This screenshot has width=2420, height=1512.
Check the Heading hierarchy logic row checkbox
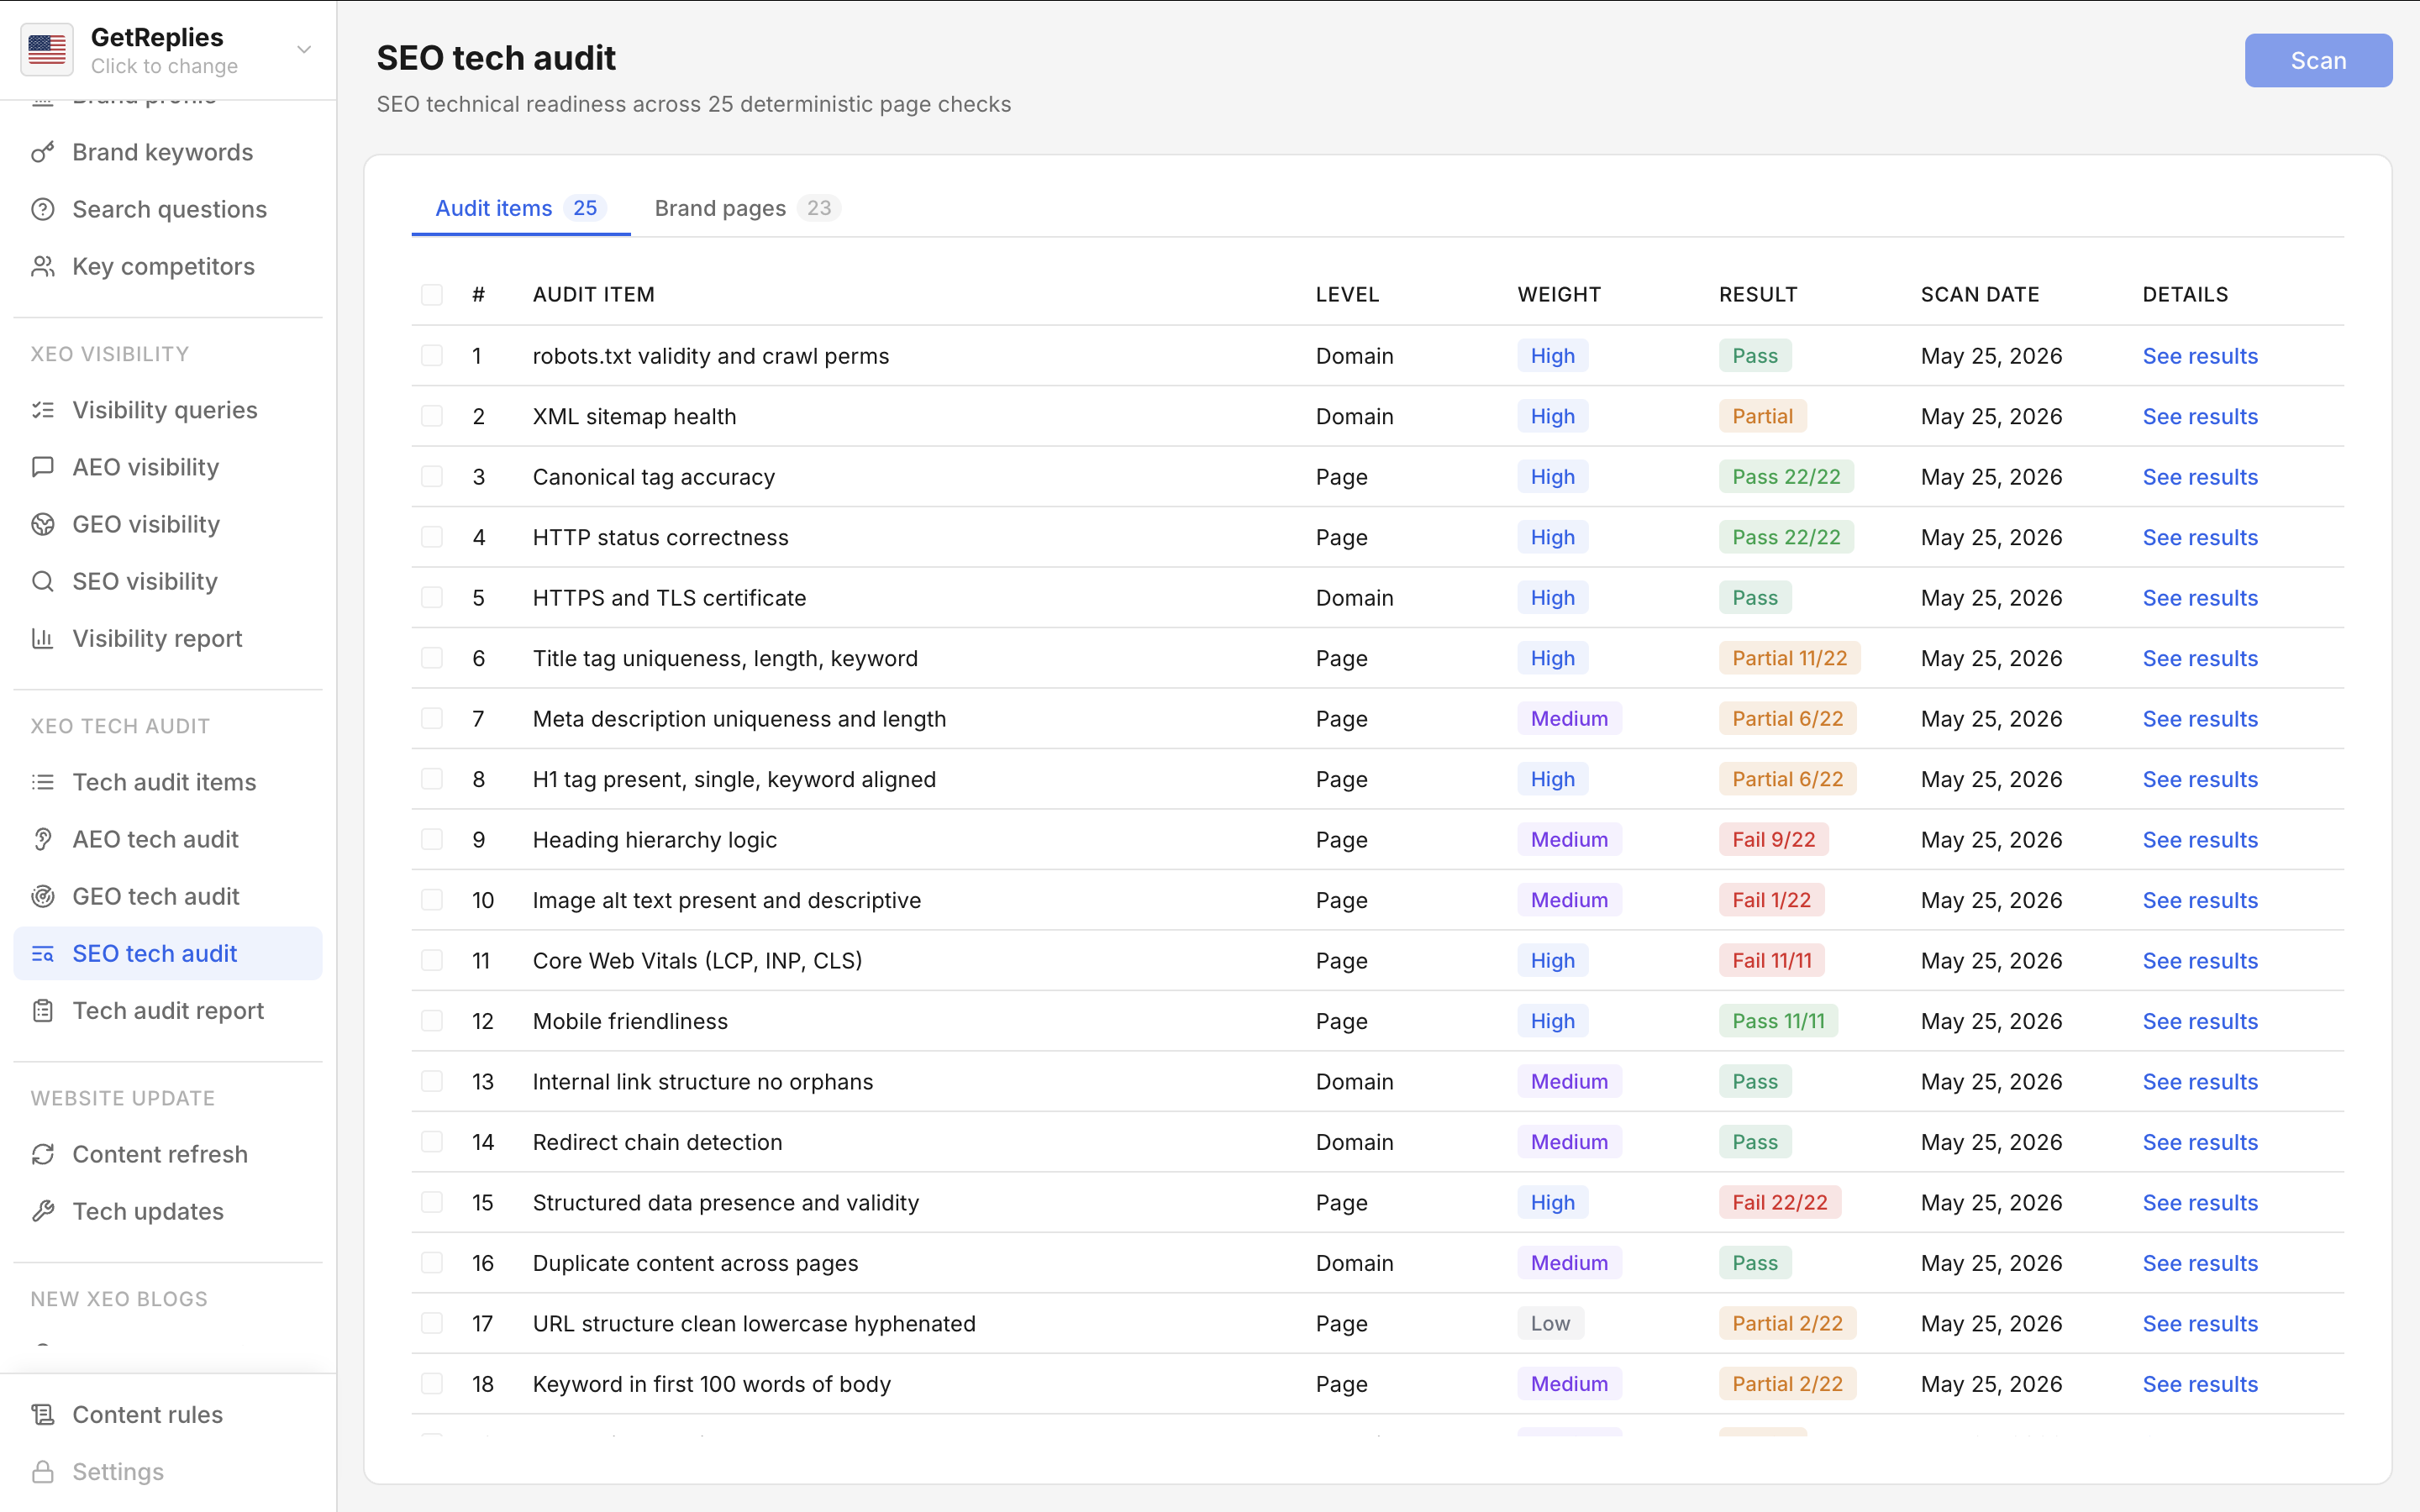pyautogui.click(x=432, y=839)
